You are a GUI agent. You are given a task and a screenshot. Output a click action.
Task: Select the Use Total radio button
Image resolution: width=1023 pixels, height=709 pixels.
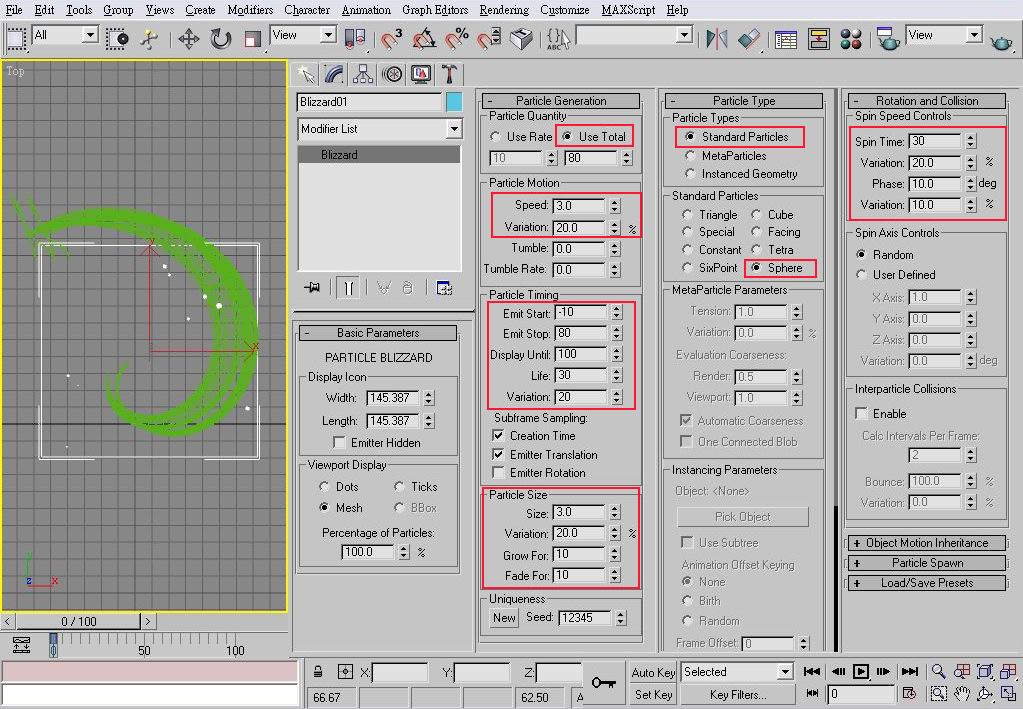tap(567, 136)
